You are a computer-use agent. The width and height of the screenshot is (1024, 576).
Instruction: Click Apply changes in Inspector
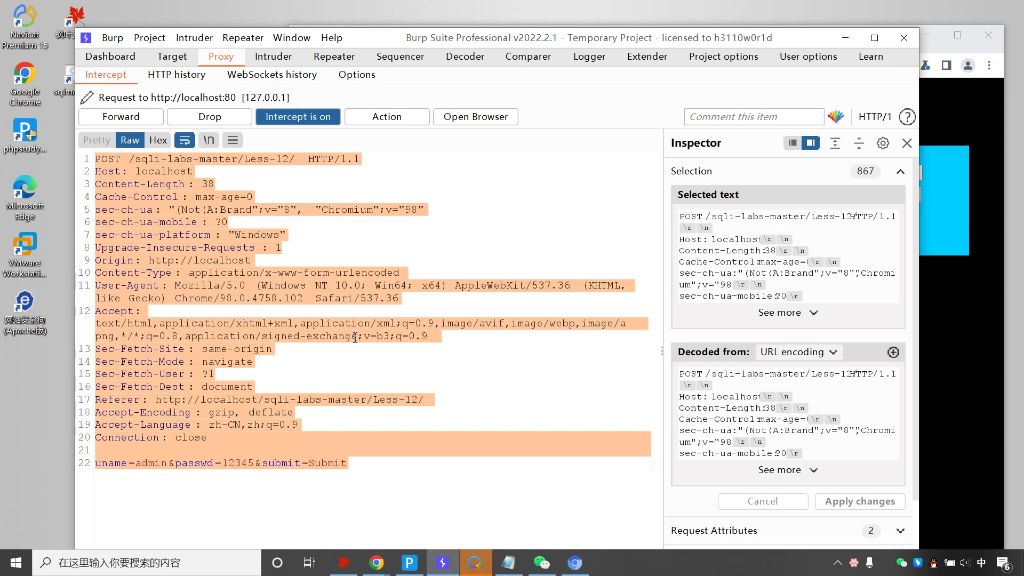(859, 502)
